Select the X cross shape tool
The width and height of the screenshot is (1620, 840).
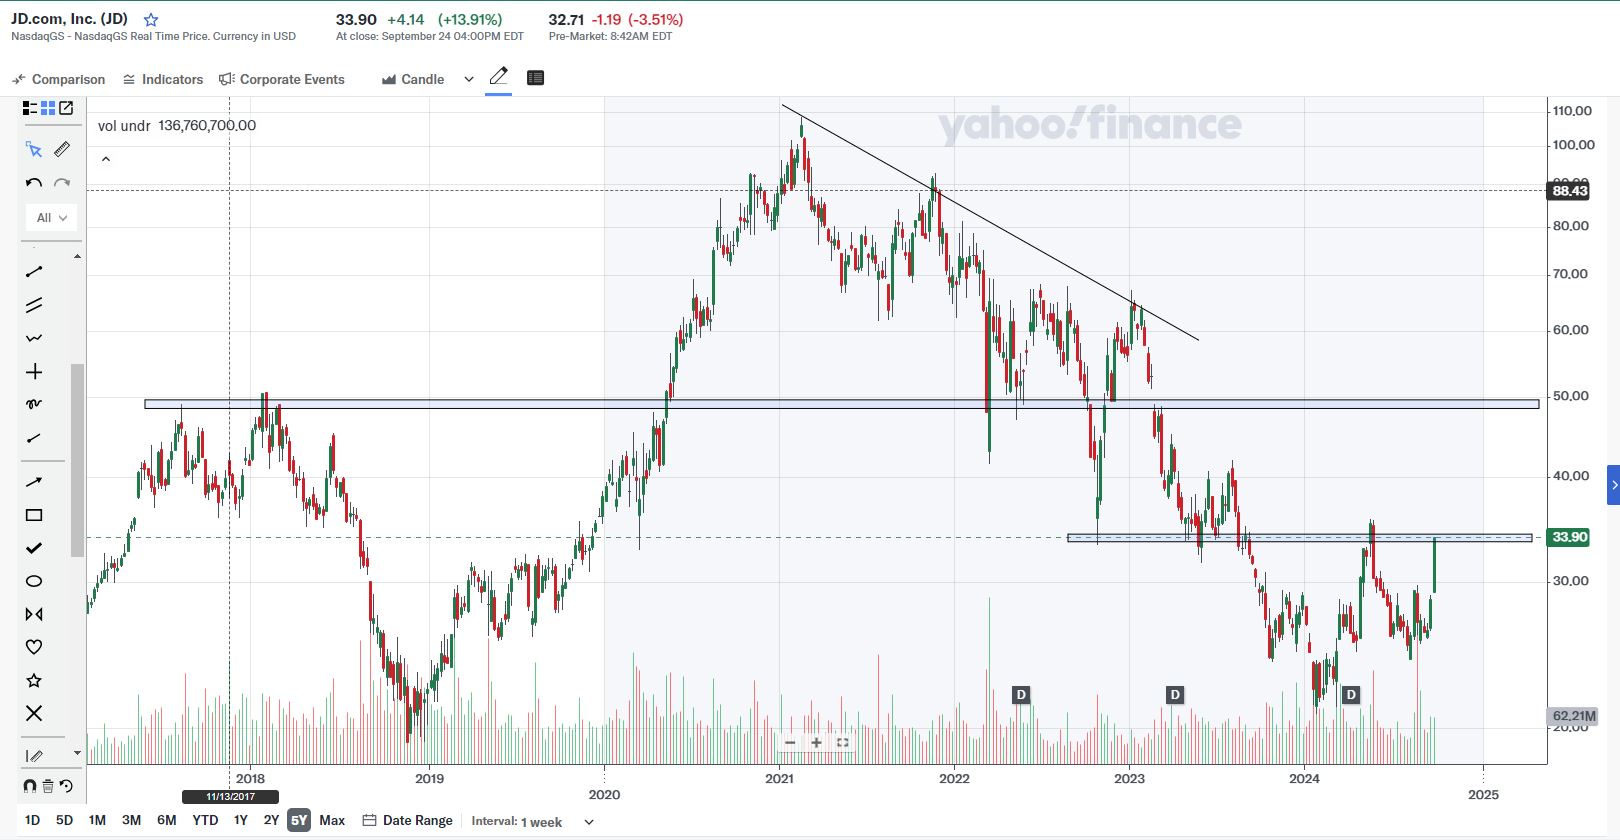coord(34,713)
